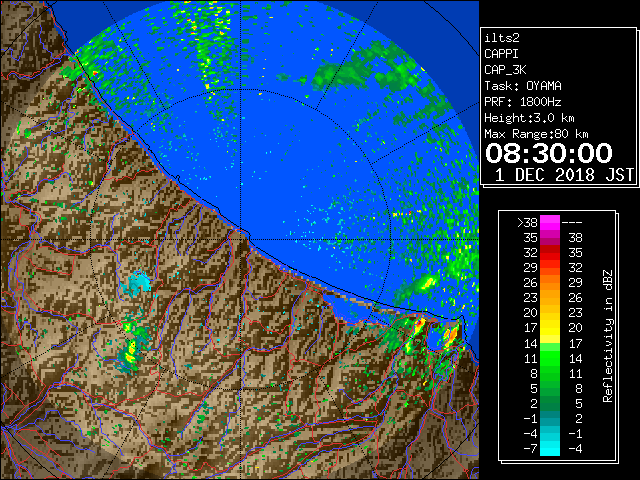Click the bright green 11–14 dBZ swatch
Viewport: 640px width, 480px height.
[550, 358]
